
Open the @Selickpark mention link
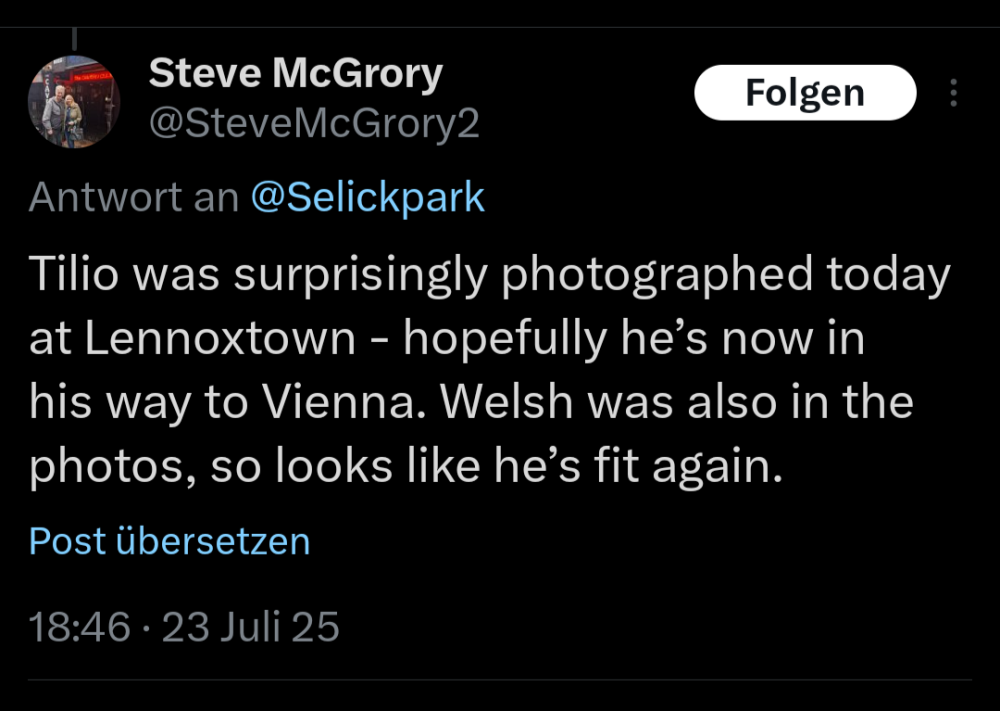point(366,197)
